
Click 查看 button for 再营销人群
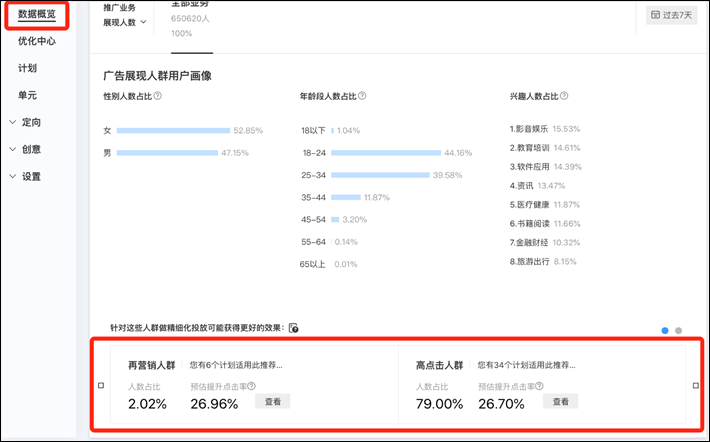272,402
